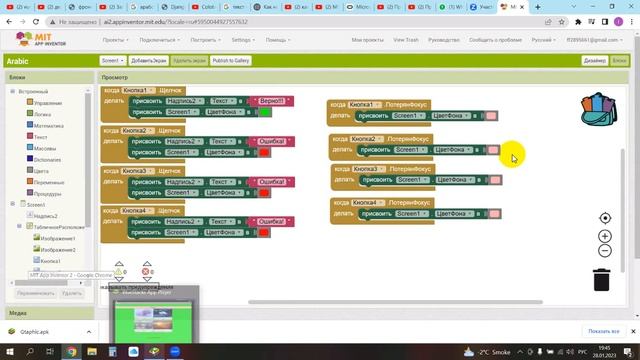Switch to Дизайнер view

coord(595,60)
